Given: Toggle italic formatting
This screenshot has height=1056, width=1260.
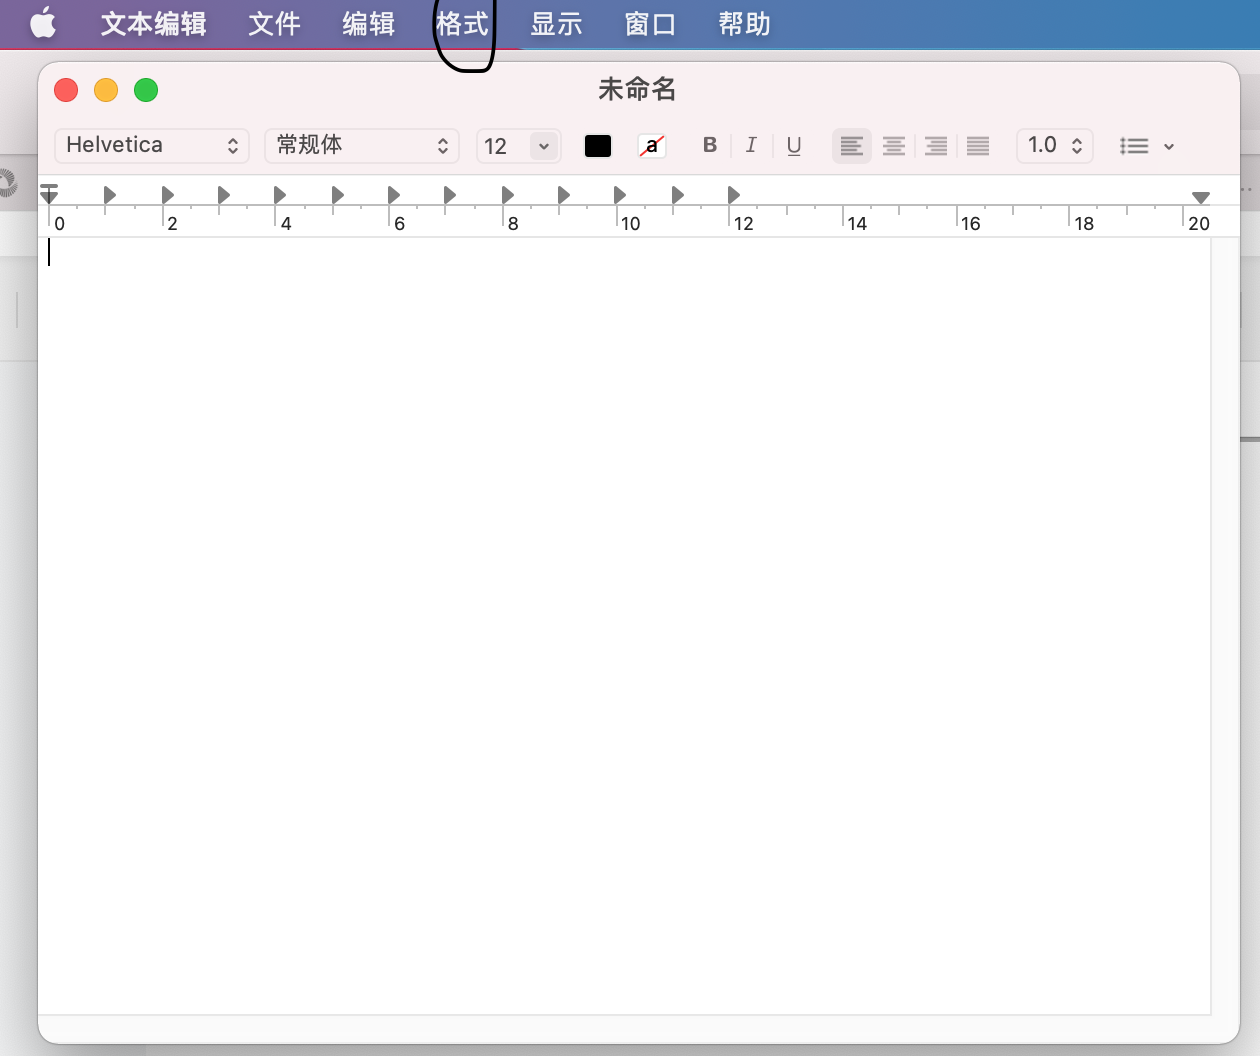Looking at the screenshot, I should click(x=751, y=145).
